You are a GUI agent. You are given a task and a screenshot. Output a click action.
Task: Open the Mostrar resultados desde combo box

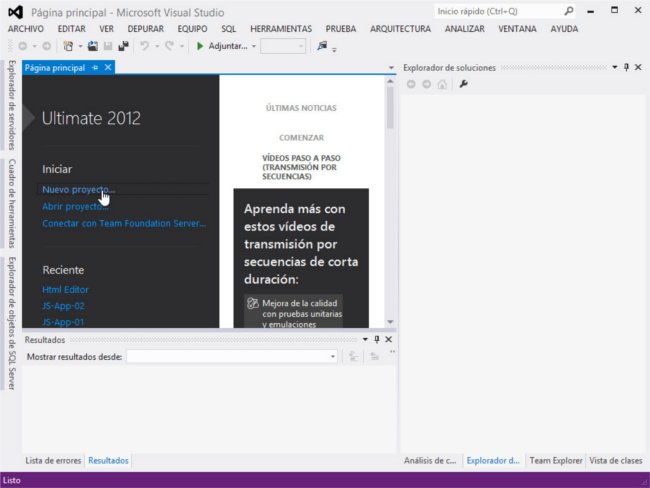(232, 357)
